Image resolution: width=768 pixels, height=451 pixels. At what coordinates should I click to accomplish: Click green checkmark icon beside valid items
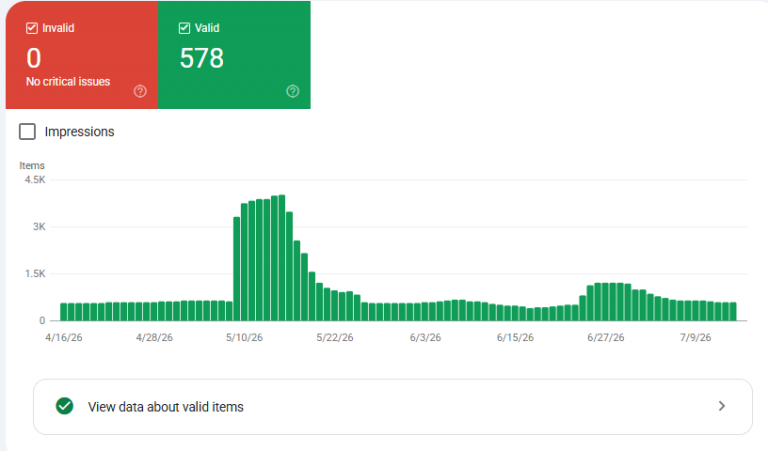(64, 406)
